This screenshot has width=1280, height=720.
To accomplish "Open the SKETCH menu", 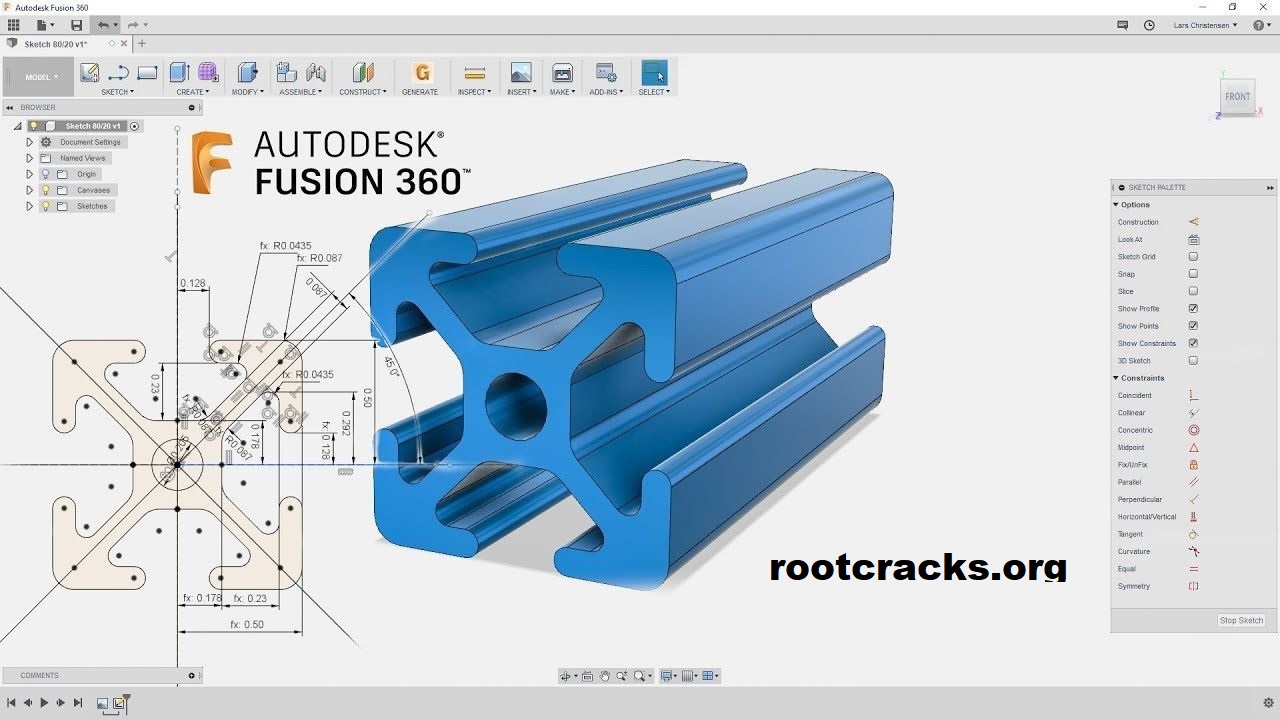I will point(117,92).
